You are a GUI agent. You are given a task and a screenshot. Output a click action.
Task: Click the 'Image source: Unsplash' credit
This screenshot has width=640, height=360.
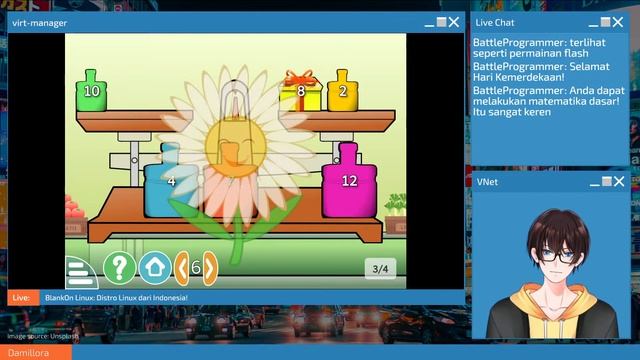coord(43,336)
